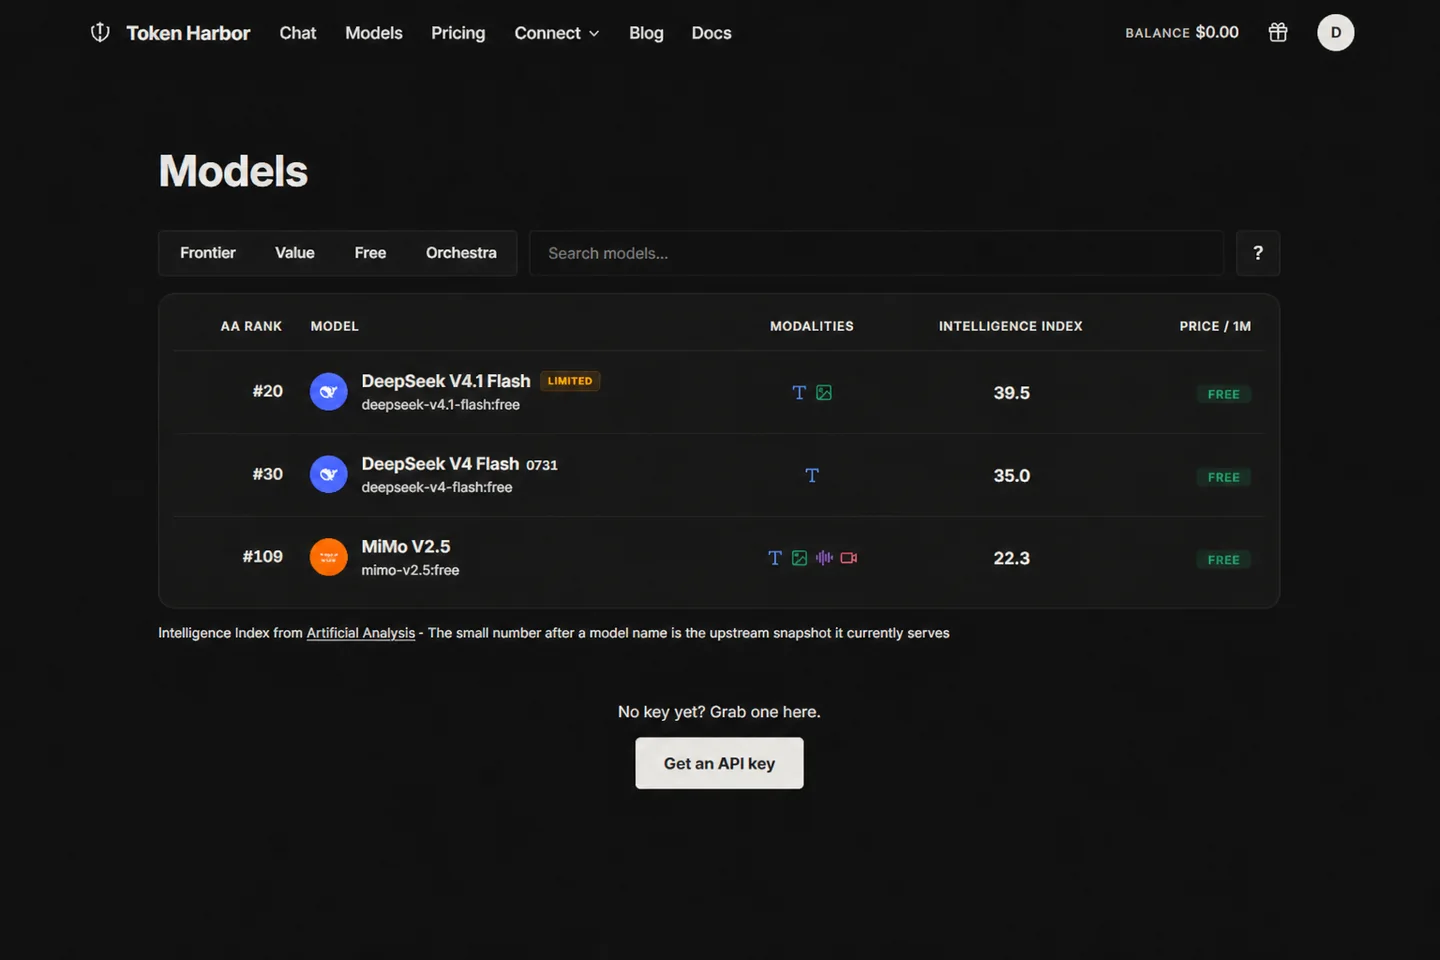Click the 35.0 intelligence index value
This screenshot has width=1440, height=960.
[x=1012, y=476]
